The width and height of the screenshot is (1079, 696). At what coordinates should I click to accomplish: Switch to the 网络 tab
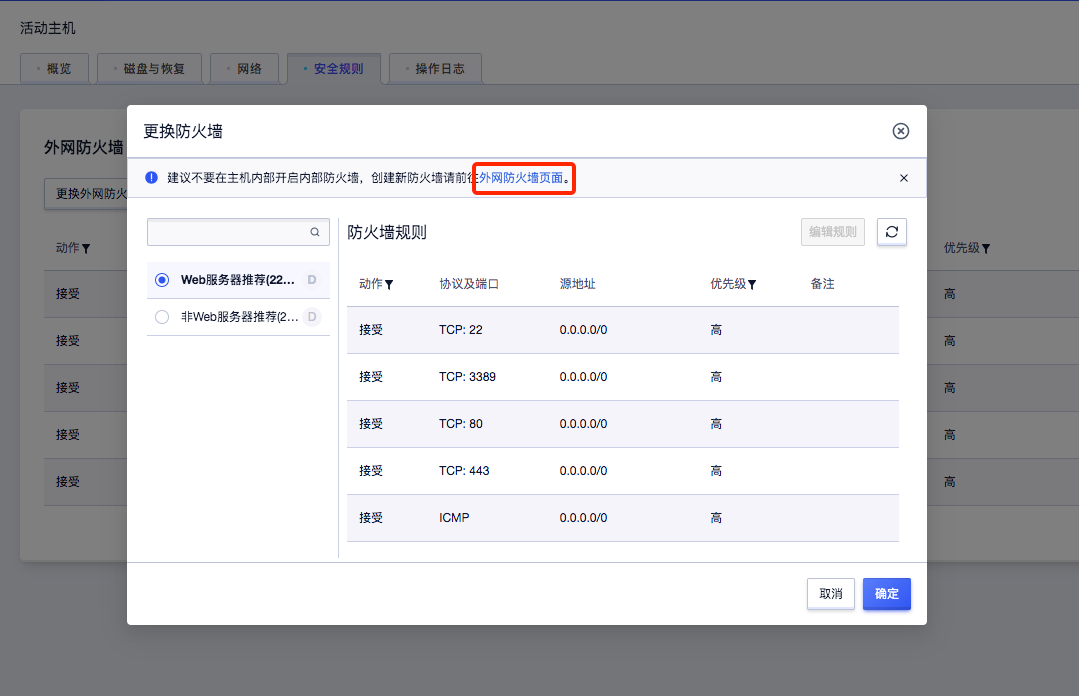coord(244,68)
